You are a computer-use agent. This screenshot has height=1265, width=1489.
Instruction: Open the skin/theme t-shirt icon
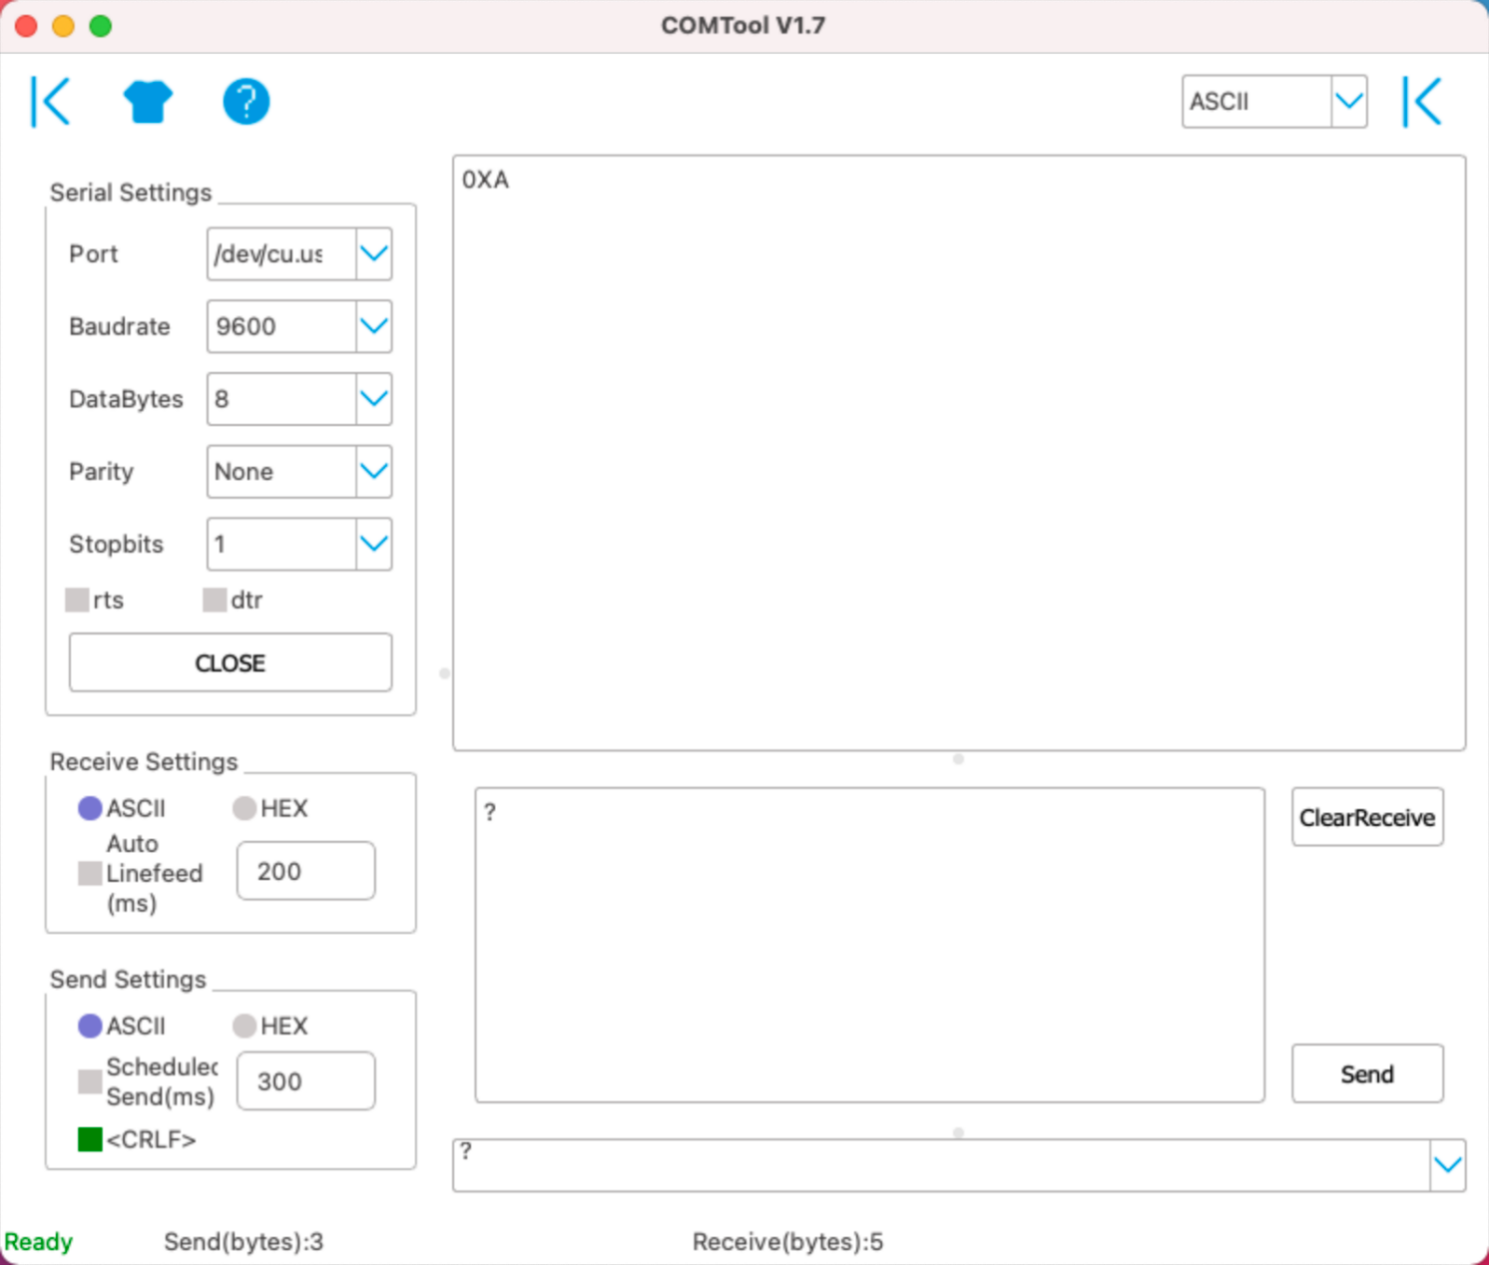pyautogui.click(x=147, y=100)
